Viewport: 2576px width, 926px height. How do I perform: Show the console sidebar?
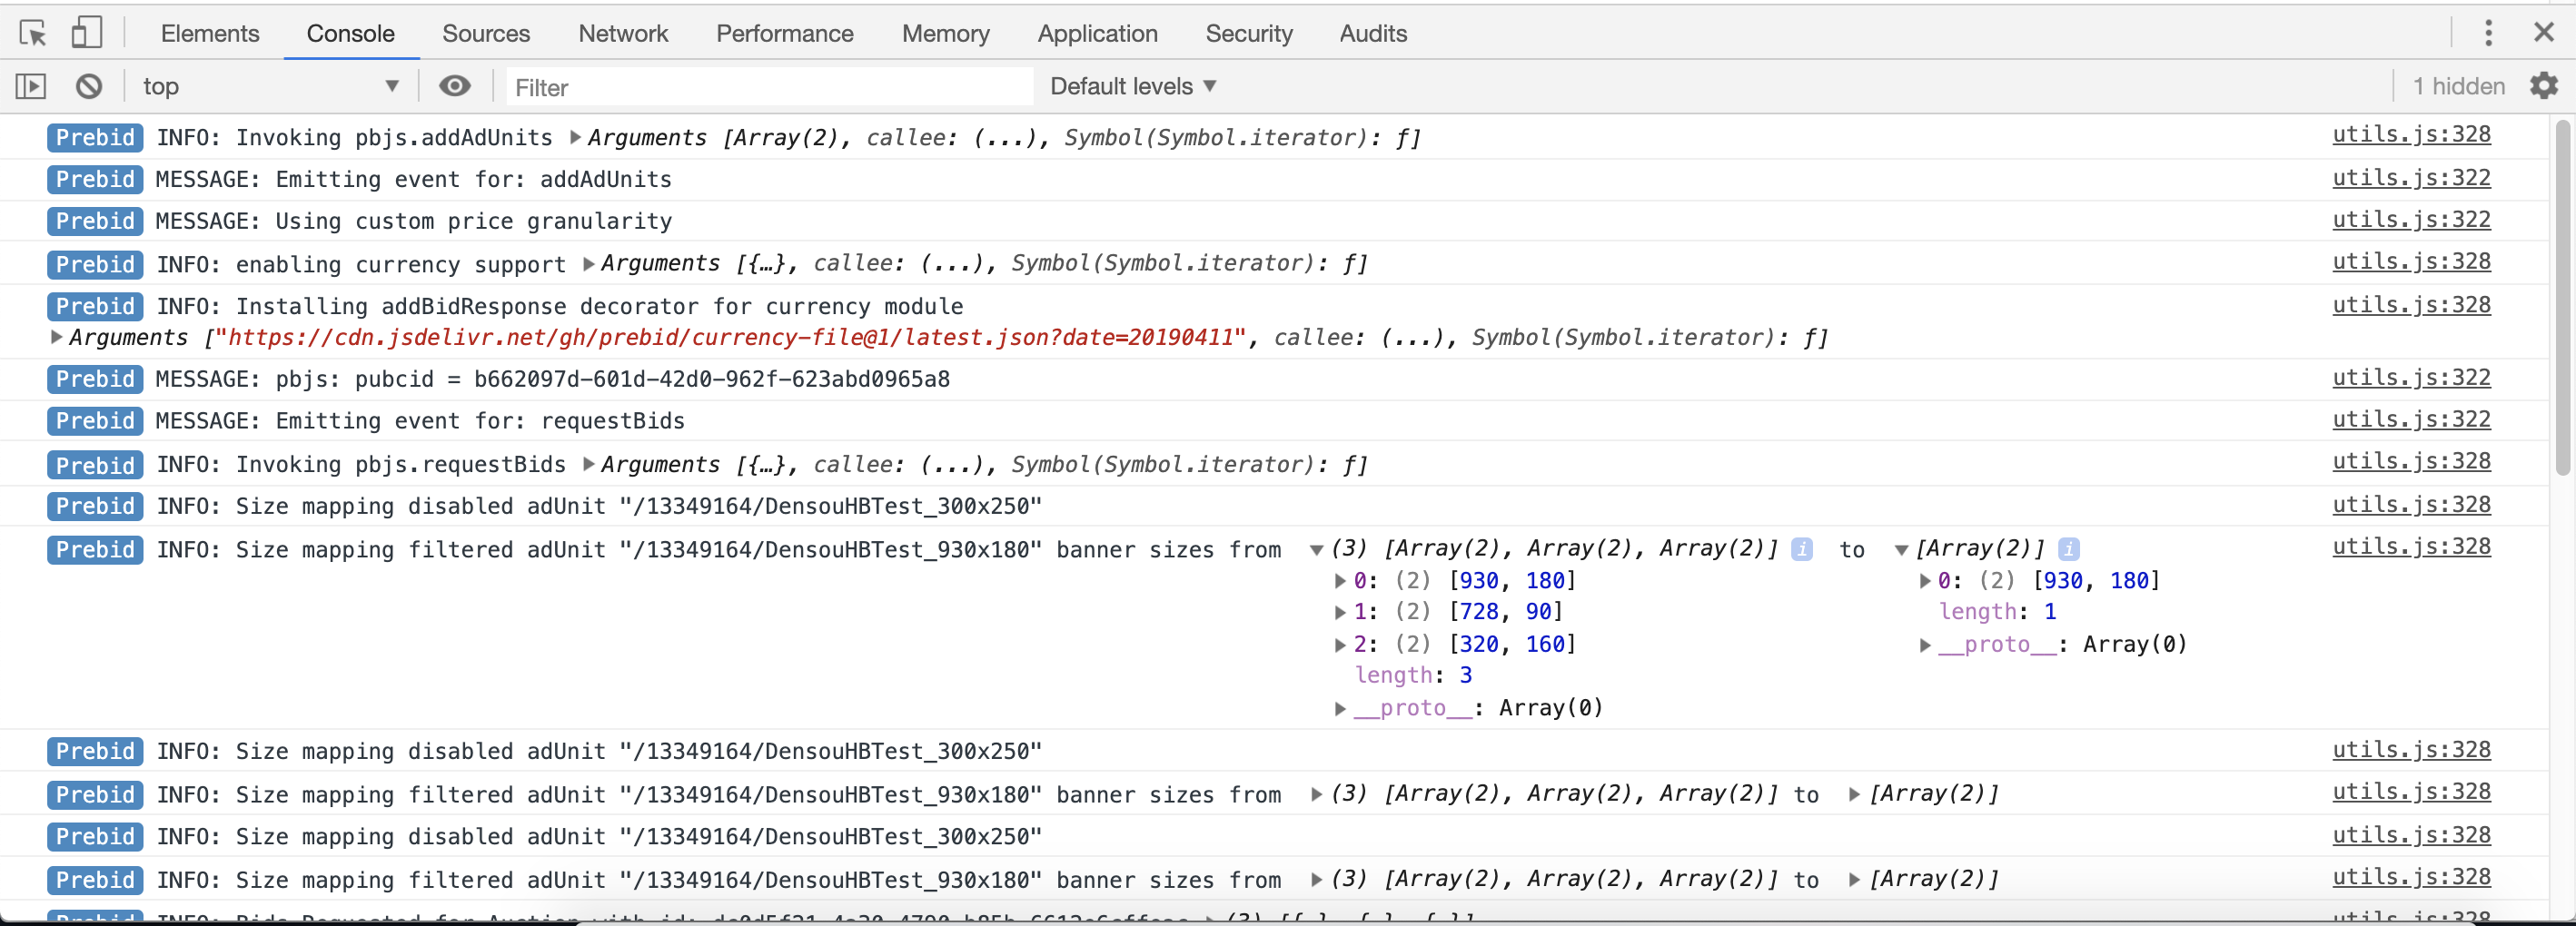point(30,86)
